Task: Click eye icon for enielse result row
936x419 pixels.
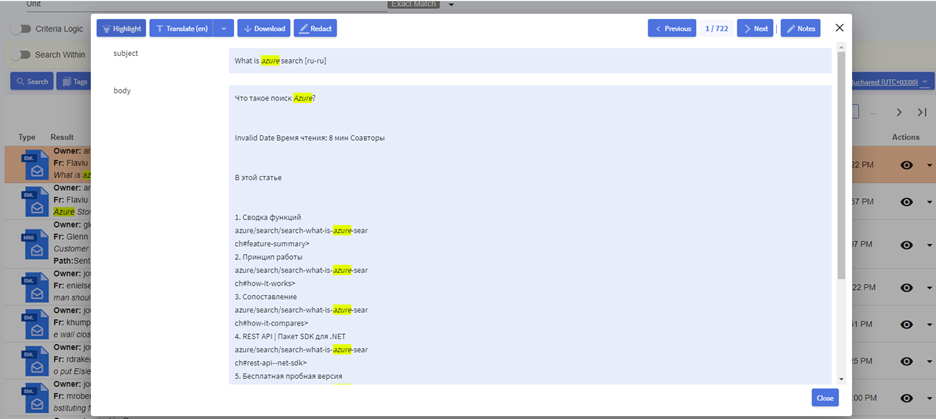Action: click(906, 287)
